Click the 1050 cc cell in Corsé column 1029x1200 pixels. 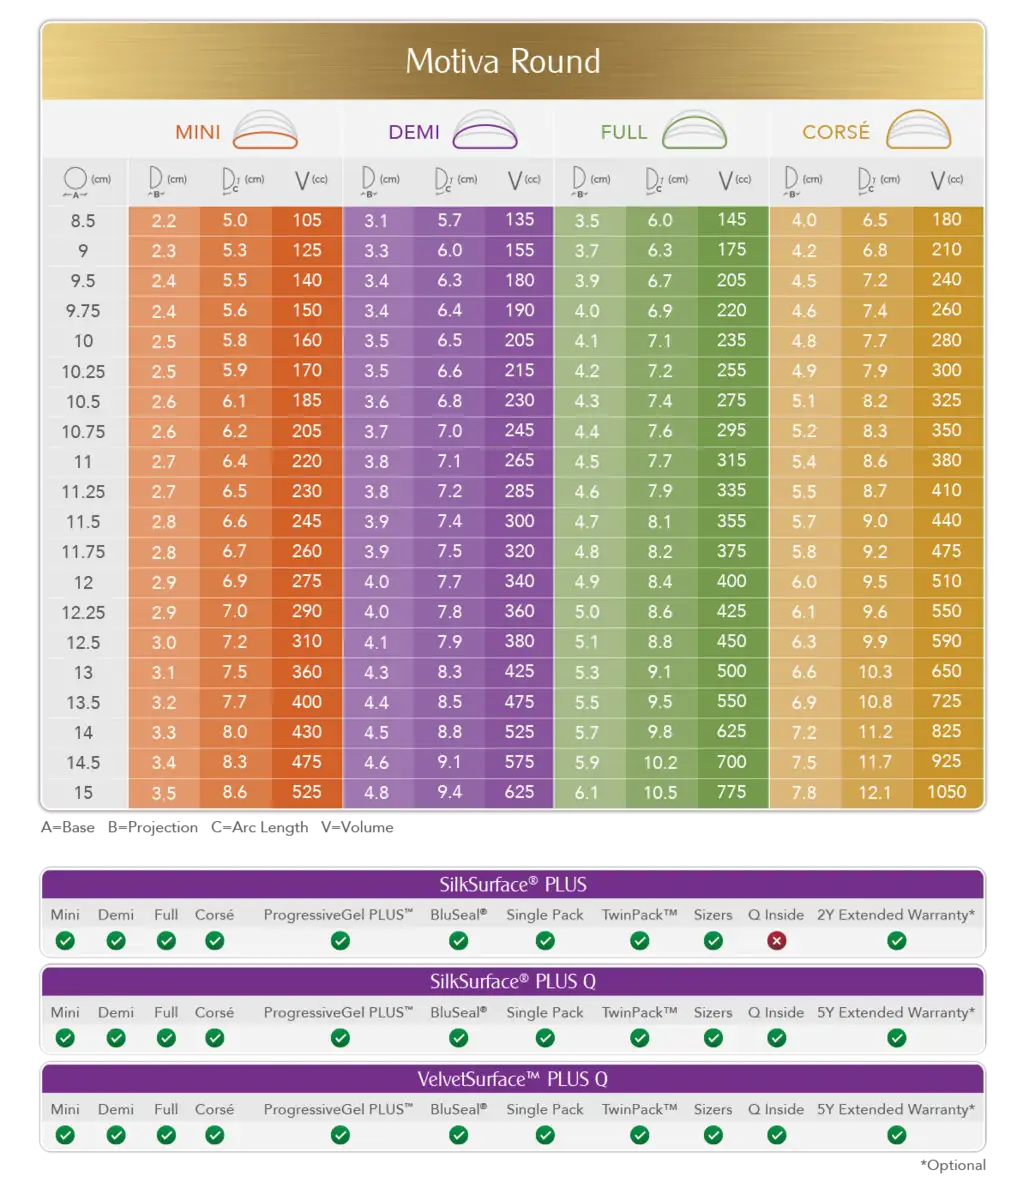coord(946,792)
